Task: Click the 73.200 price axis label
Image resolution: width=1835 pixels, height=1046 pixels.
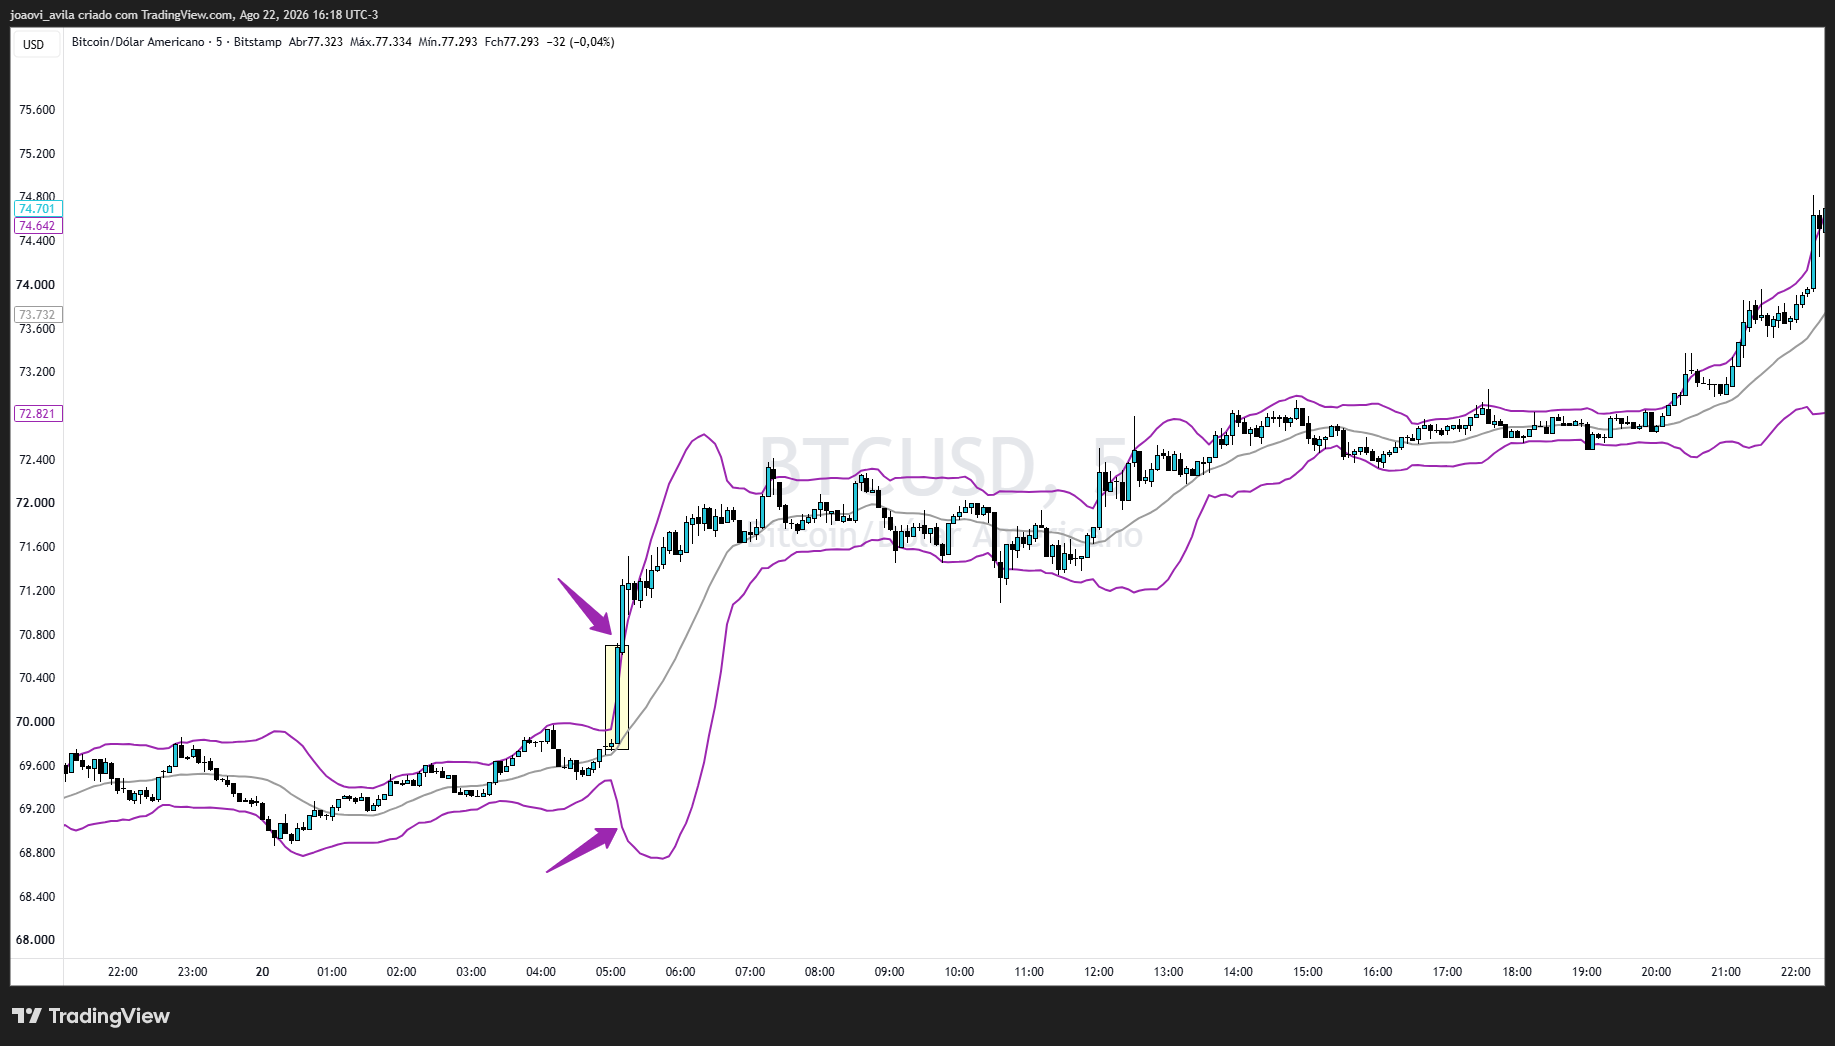Action: (x=37, y=372)
